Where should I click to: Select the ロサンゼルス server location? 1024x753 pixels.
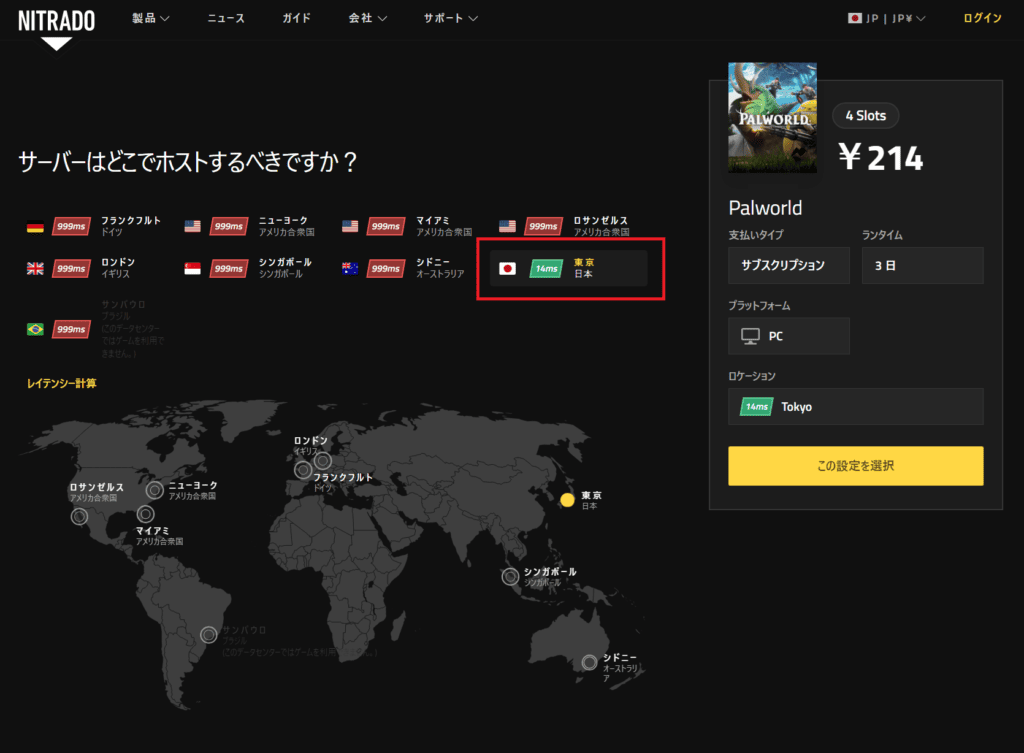point(566,226)
